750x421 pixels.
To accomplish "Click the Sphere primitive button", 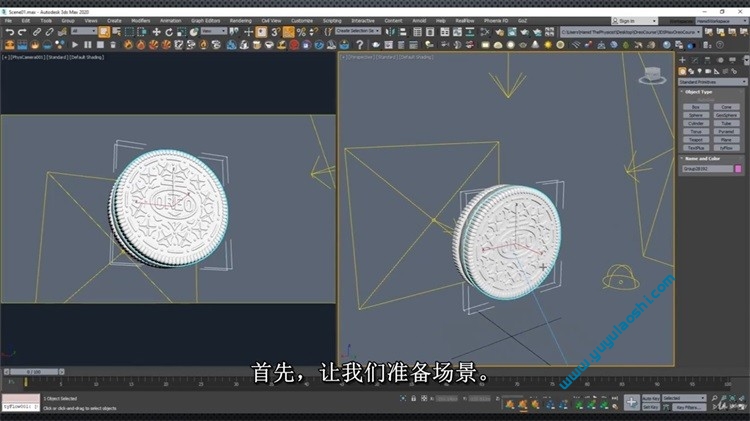I will coord(696,115).
